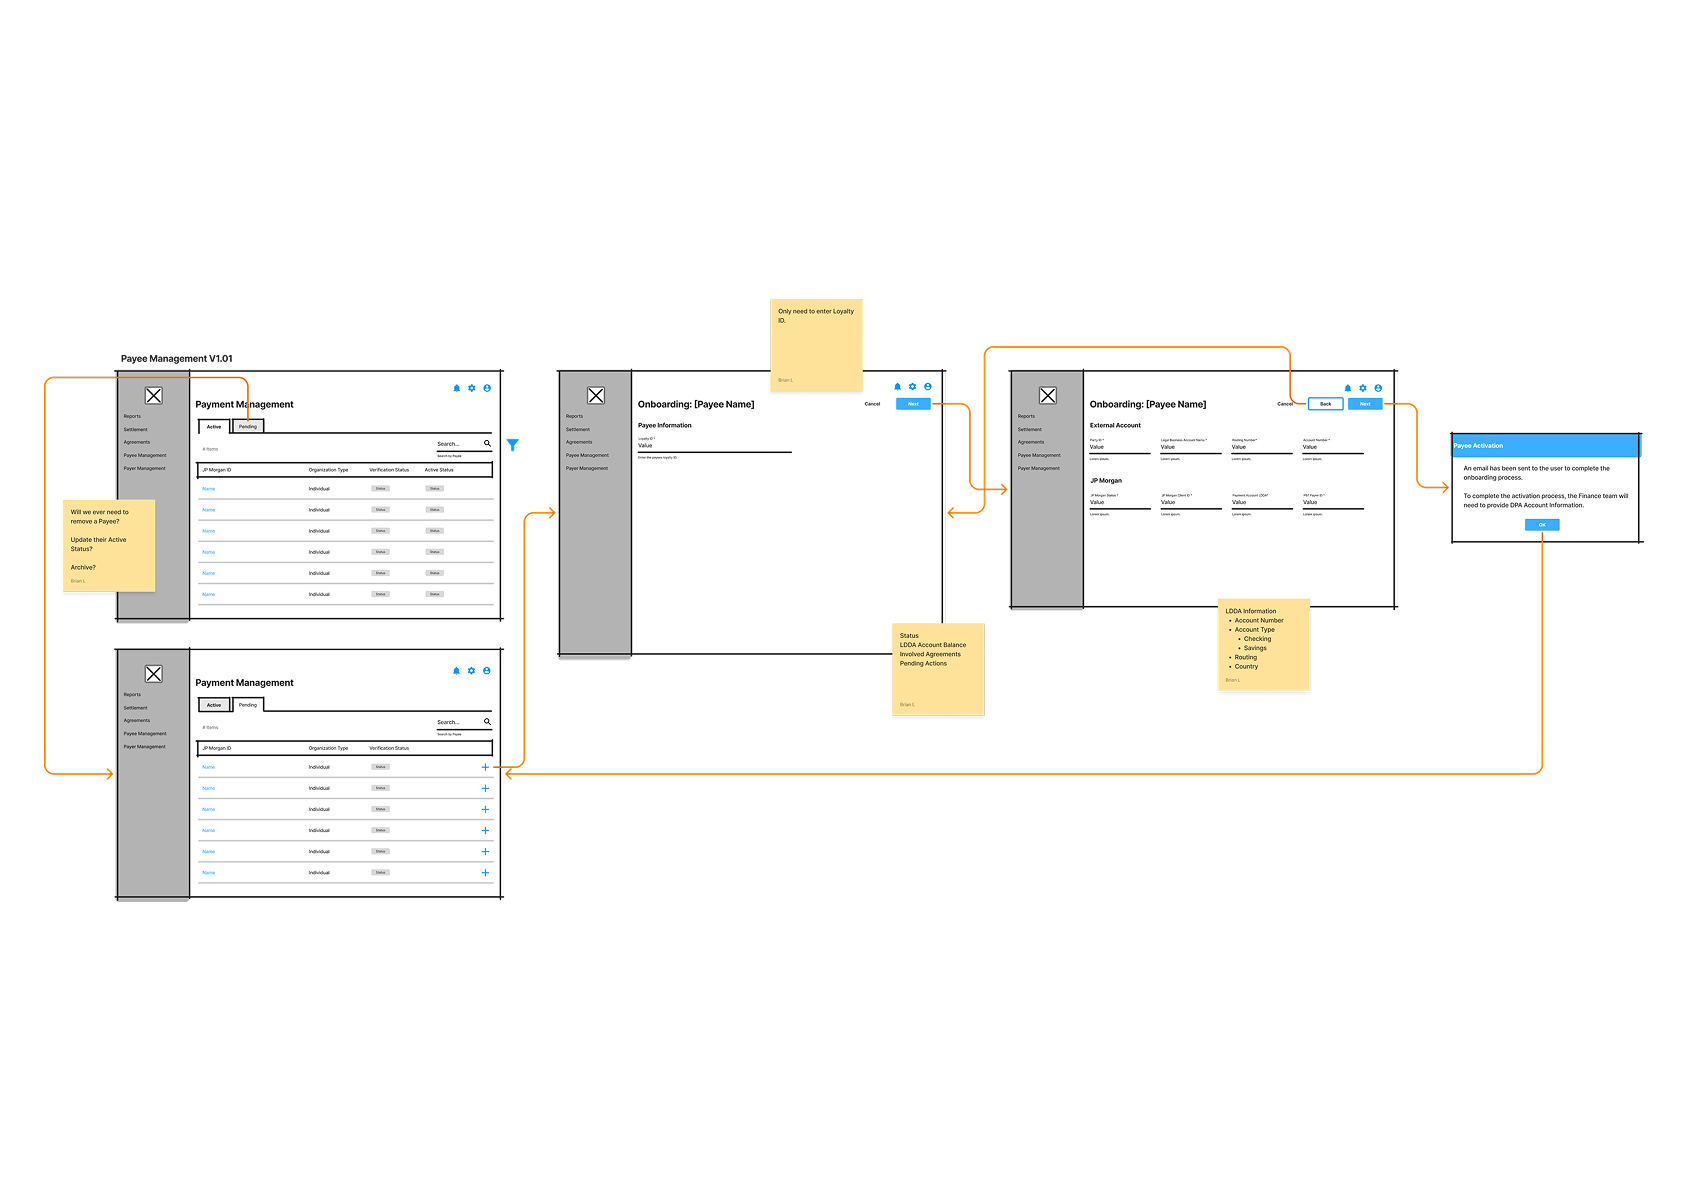Image resolution: width=1688 pixels, height=1200 pixels.
Task: Switch to Pending tab in the top-left frame
Action: [248, 427]
